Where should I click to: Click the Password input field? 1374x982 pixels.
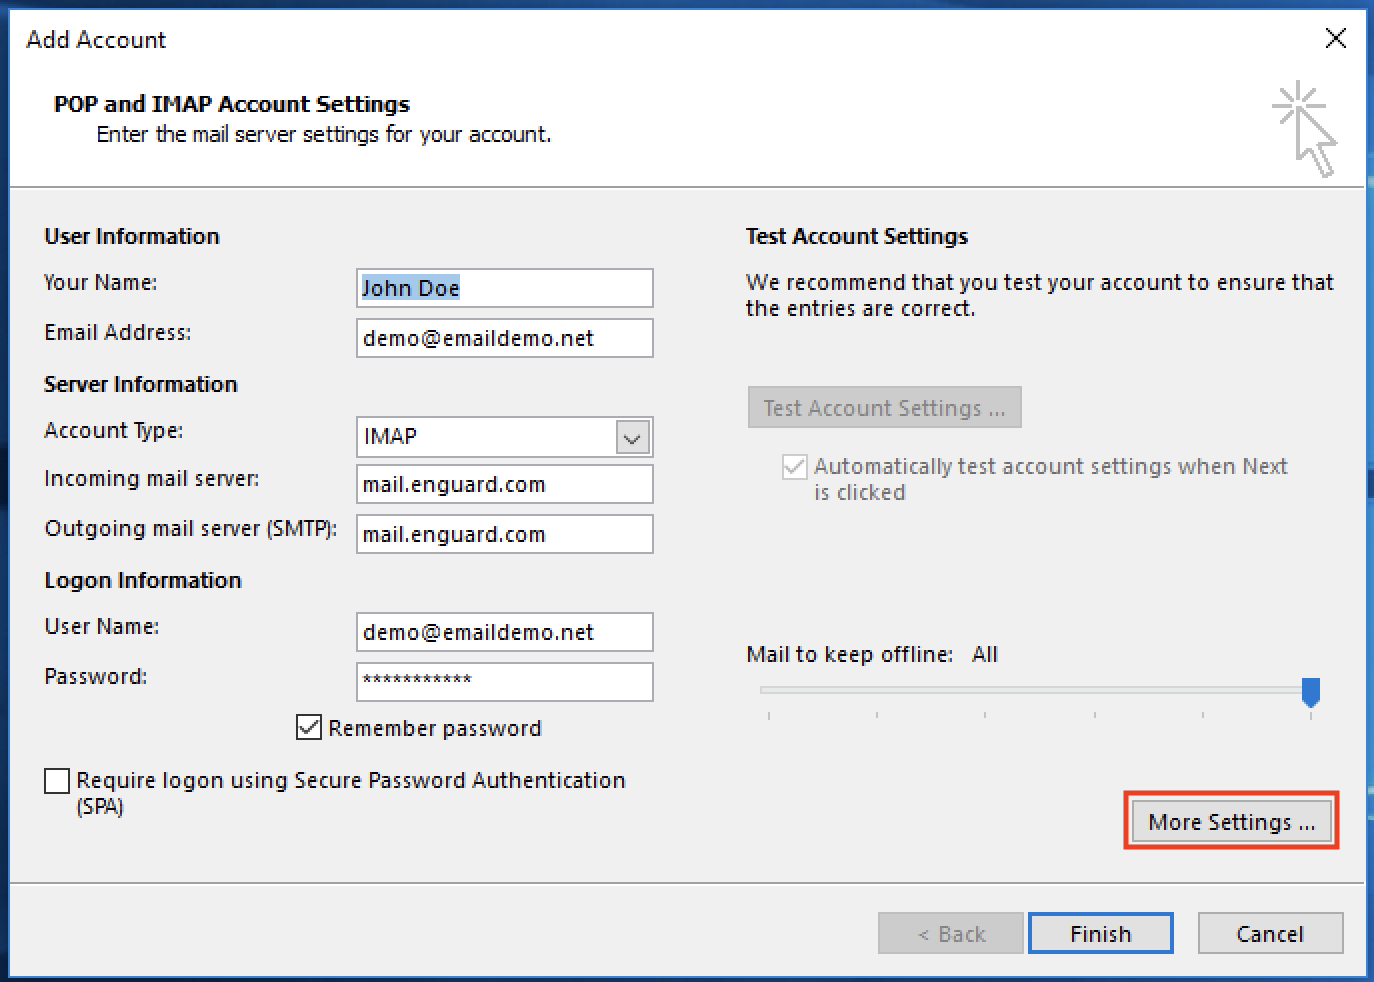[504, 682]
